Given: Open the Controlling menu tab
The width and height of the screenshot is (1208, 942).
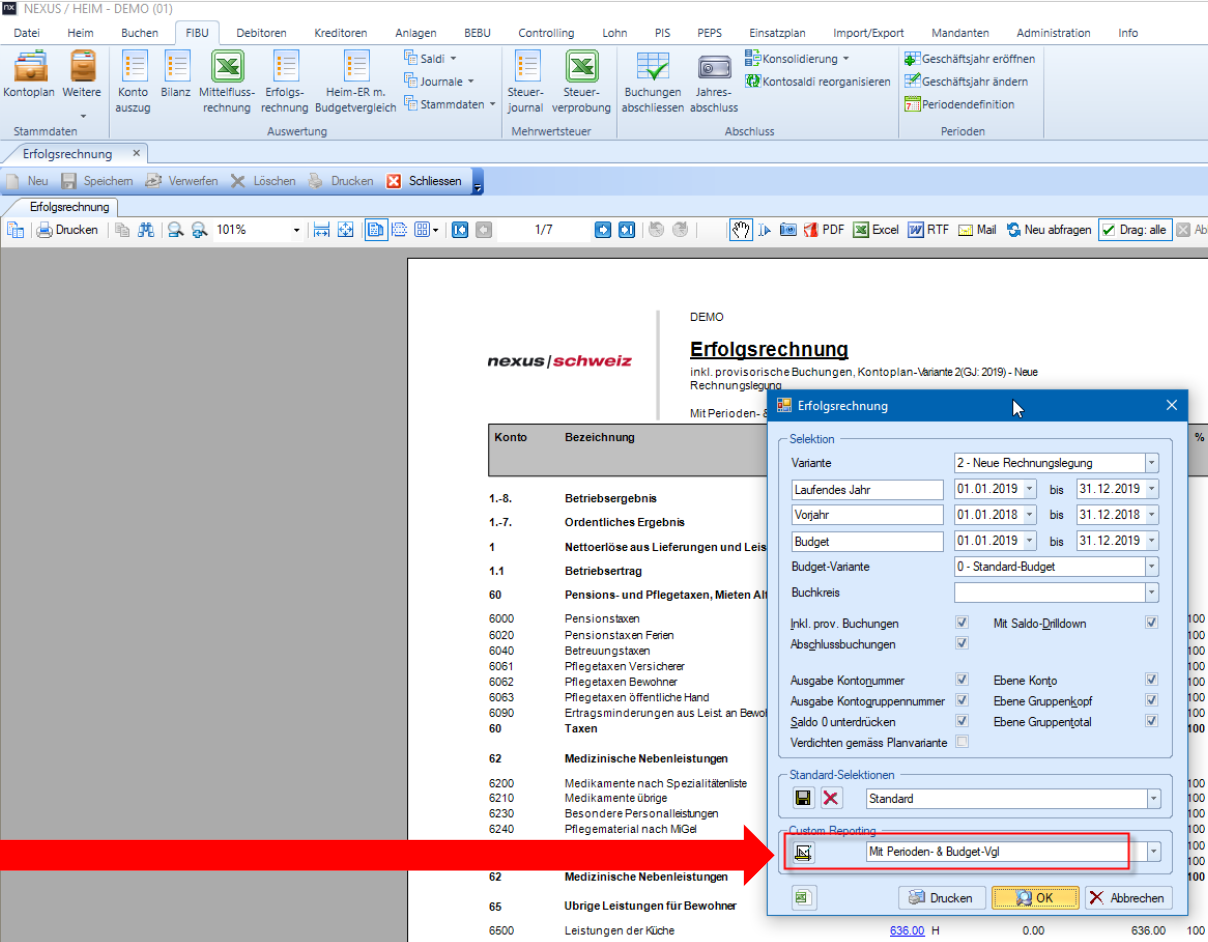Looking at the screenshot, I should tap(546, 33).
